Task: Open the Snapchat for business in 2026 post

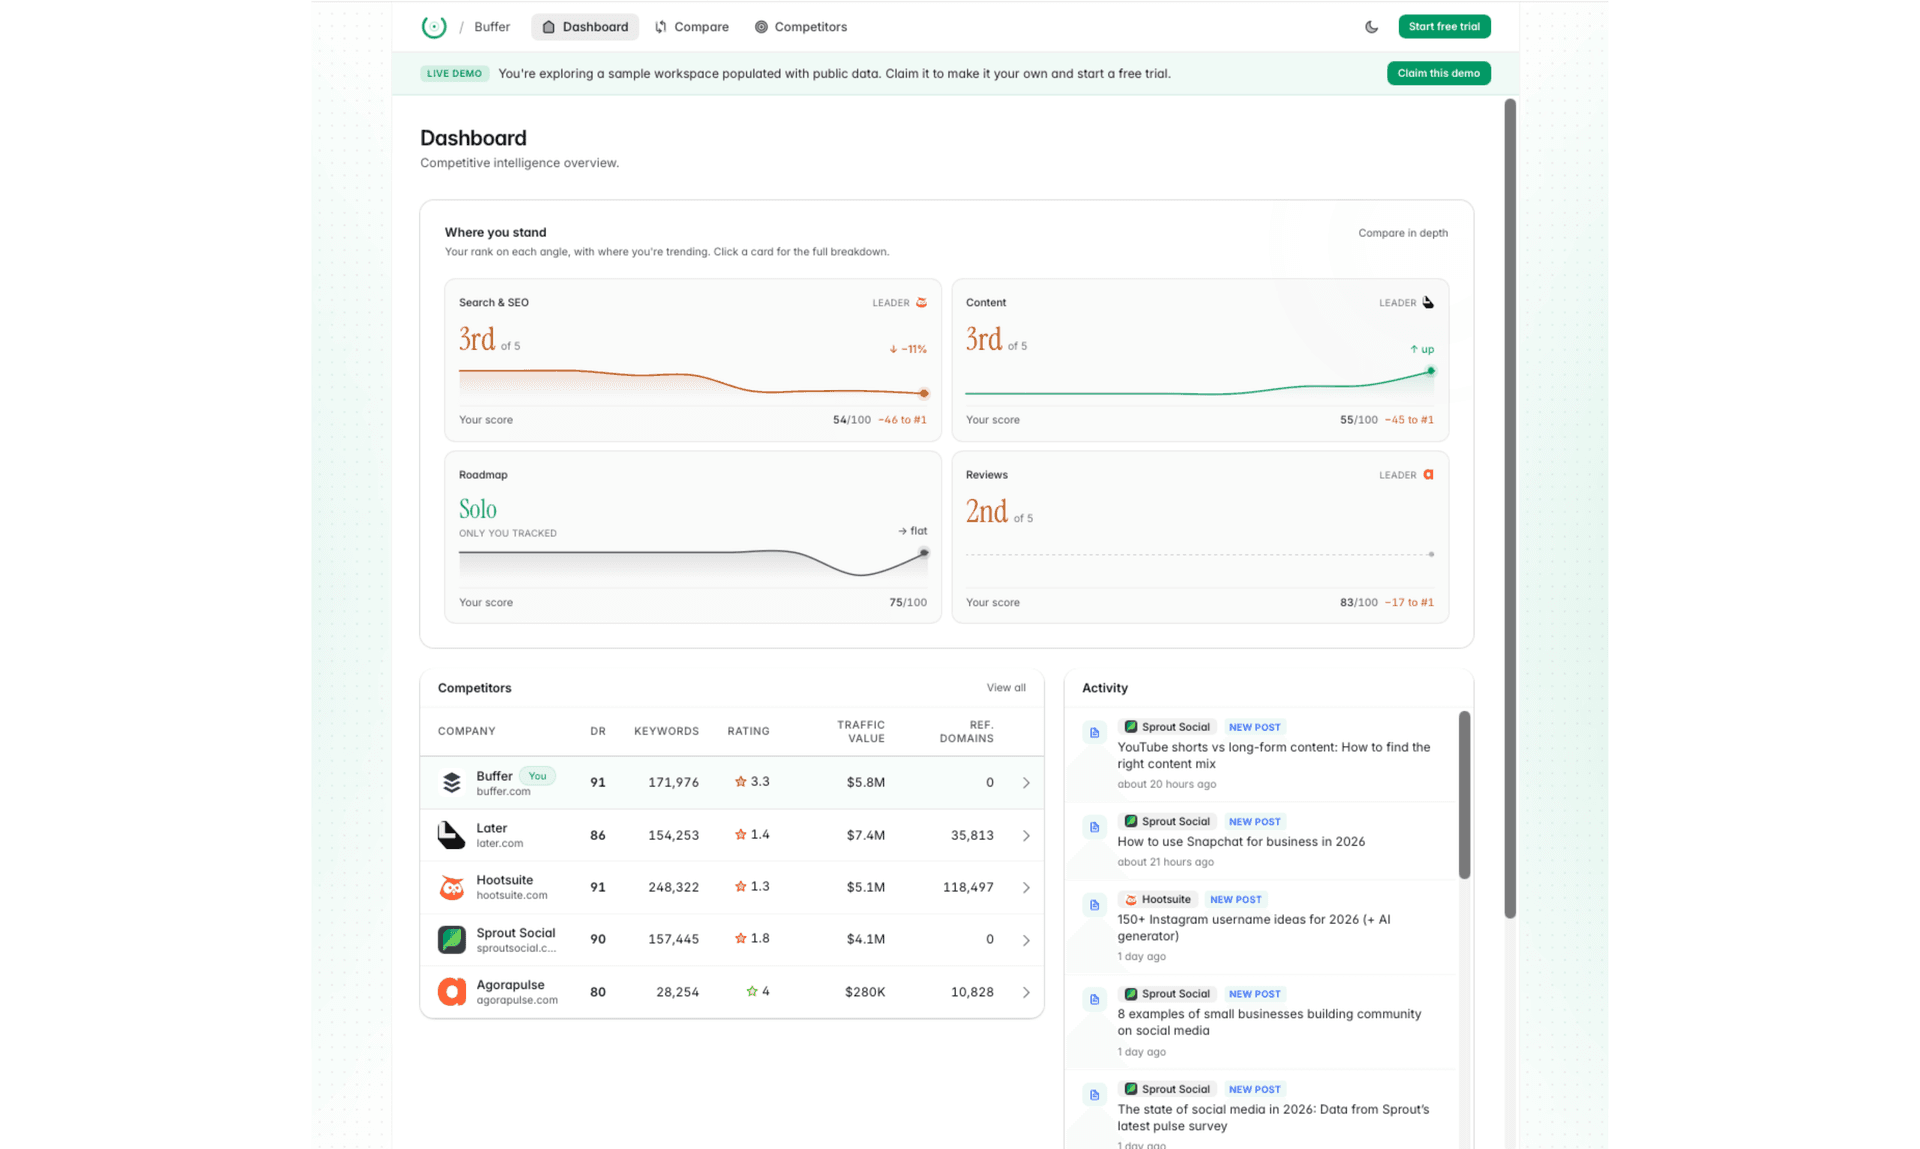Action: click(x=1241, y=842)
